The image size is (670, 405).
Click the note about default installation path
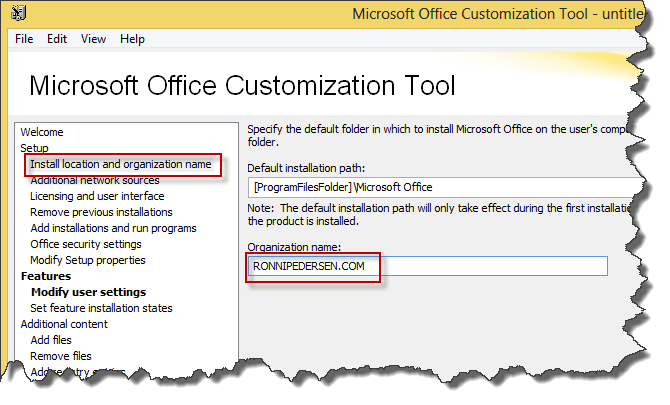[440, 214]
